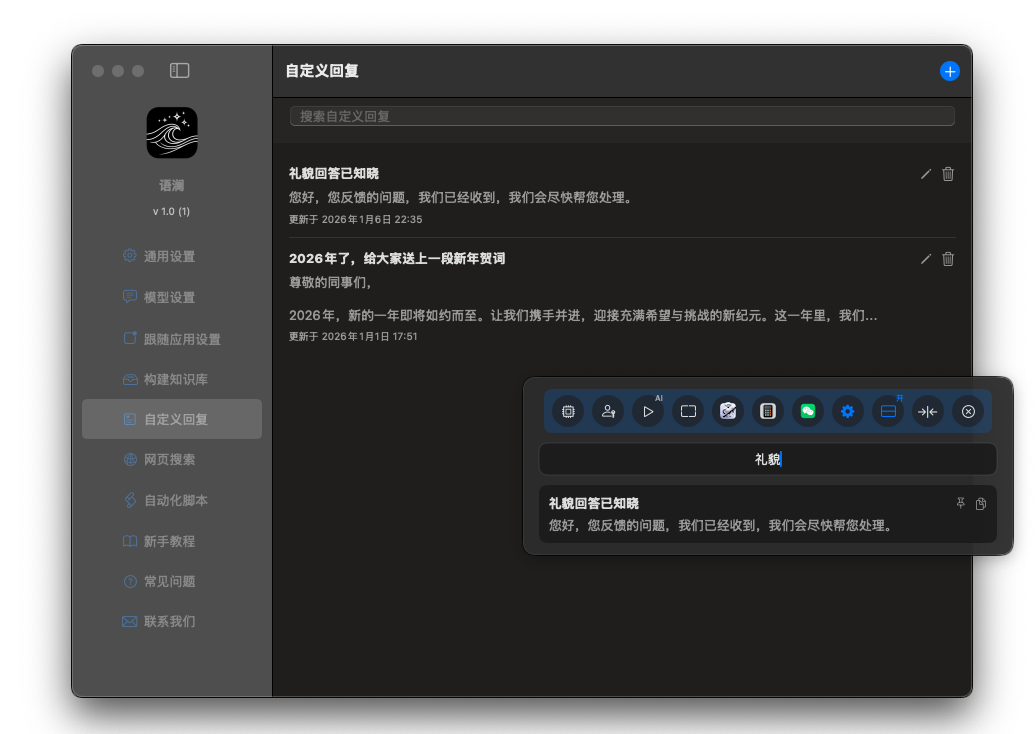Click the blue gear icon in floating toolbar
The height and width of the screenshot is (734, 1035).
(848, 411)
